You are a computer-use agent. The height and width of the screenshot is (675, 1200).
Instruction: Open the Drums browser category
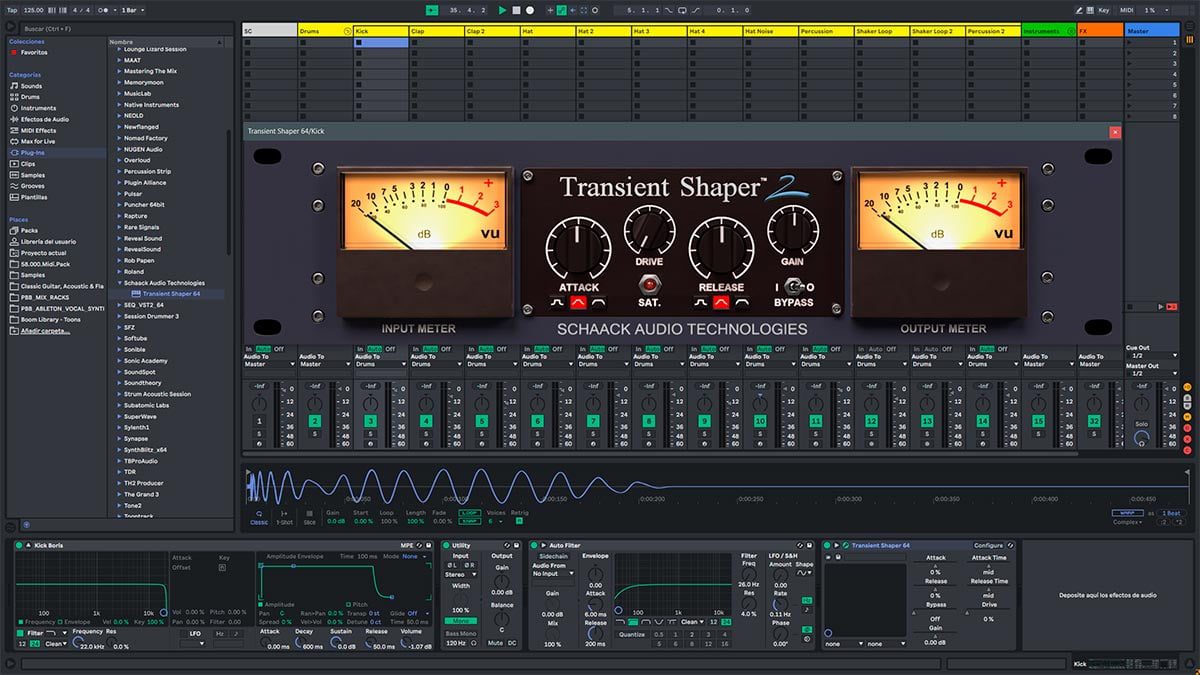(30, 97)
